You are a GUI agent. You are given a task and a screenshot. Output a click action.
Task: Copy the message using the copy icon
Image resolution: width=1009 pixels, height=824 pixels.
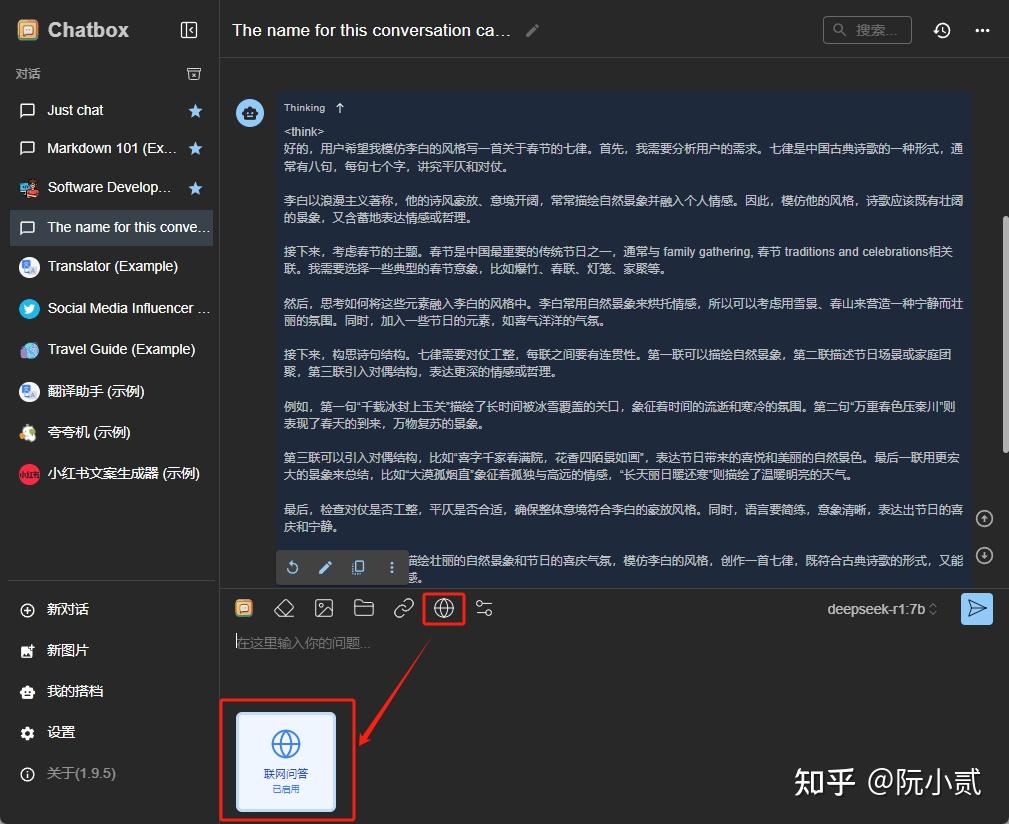tap(358, 567)
